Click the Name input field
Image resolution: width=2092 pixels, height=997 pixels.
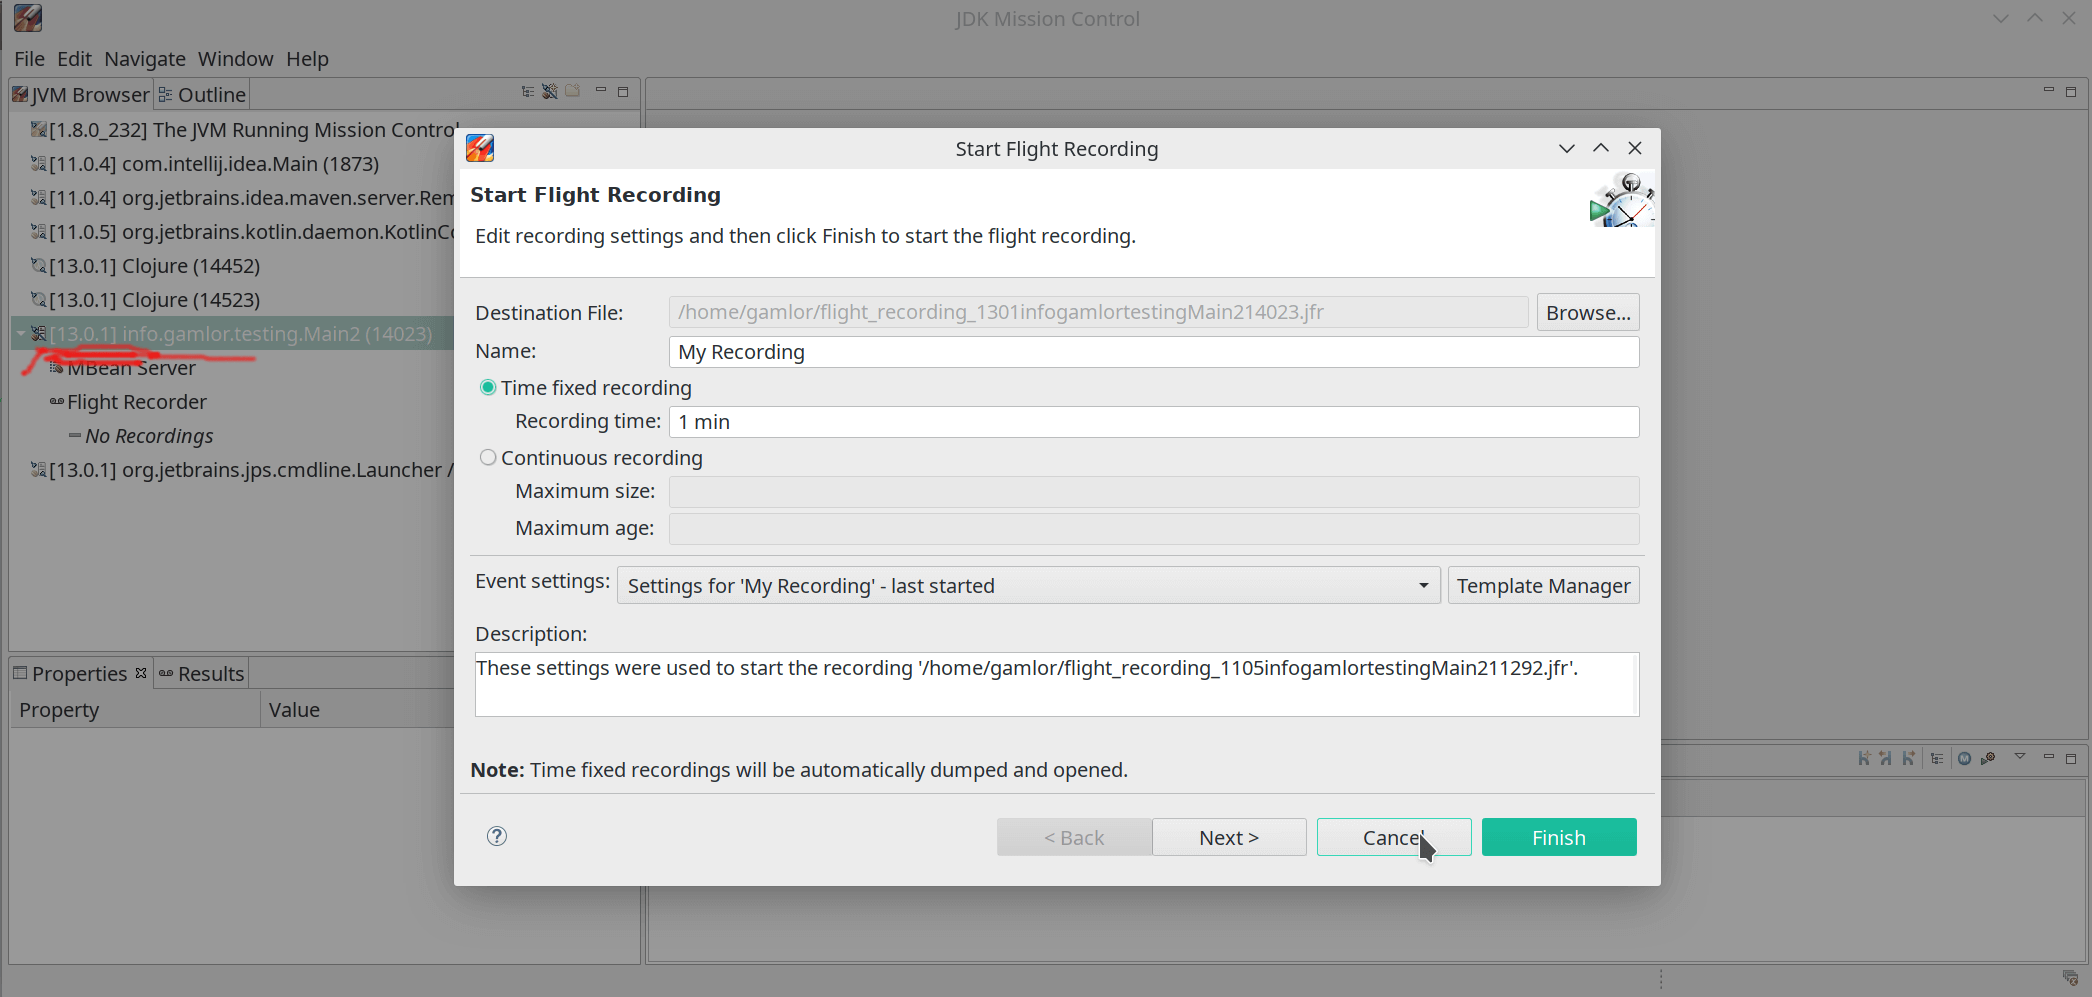point(1154,352)
